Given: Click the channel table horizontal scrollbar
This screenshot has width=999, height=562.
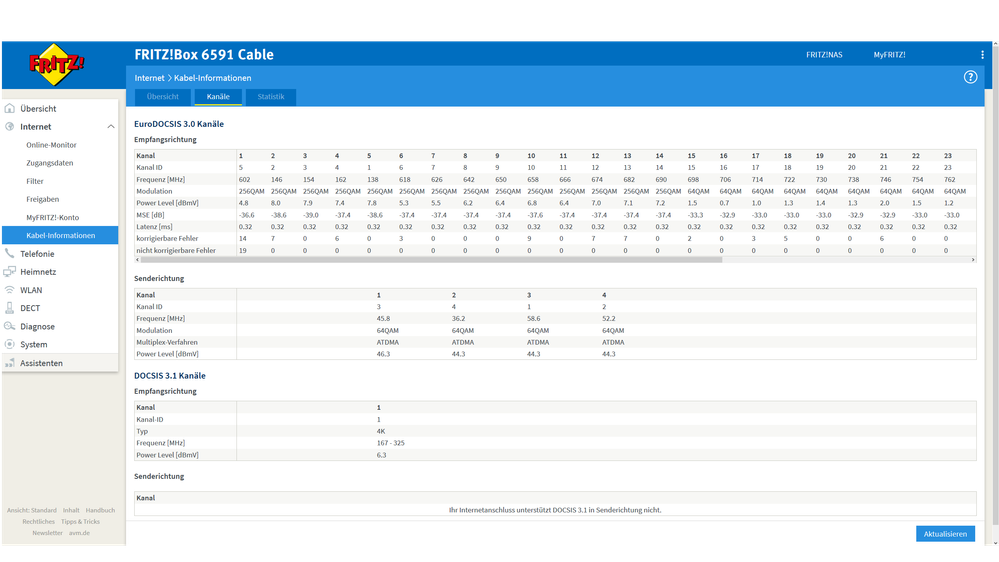Looking at the screenshot, I should 431,259.
